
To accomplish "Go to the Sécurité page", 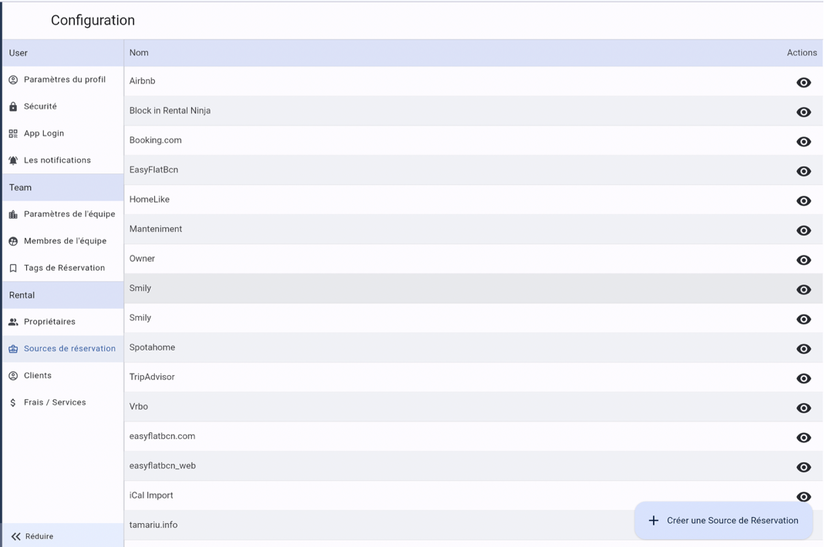I will tap(63, 107).
